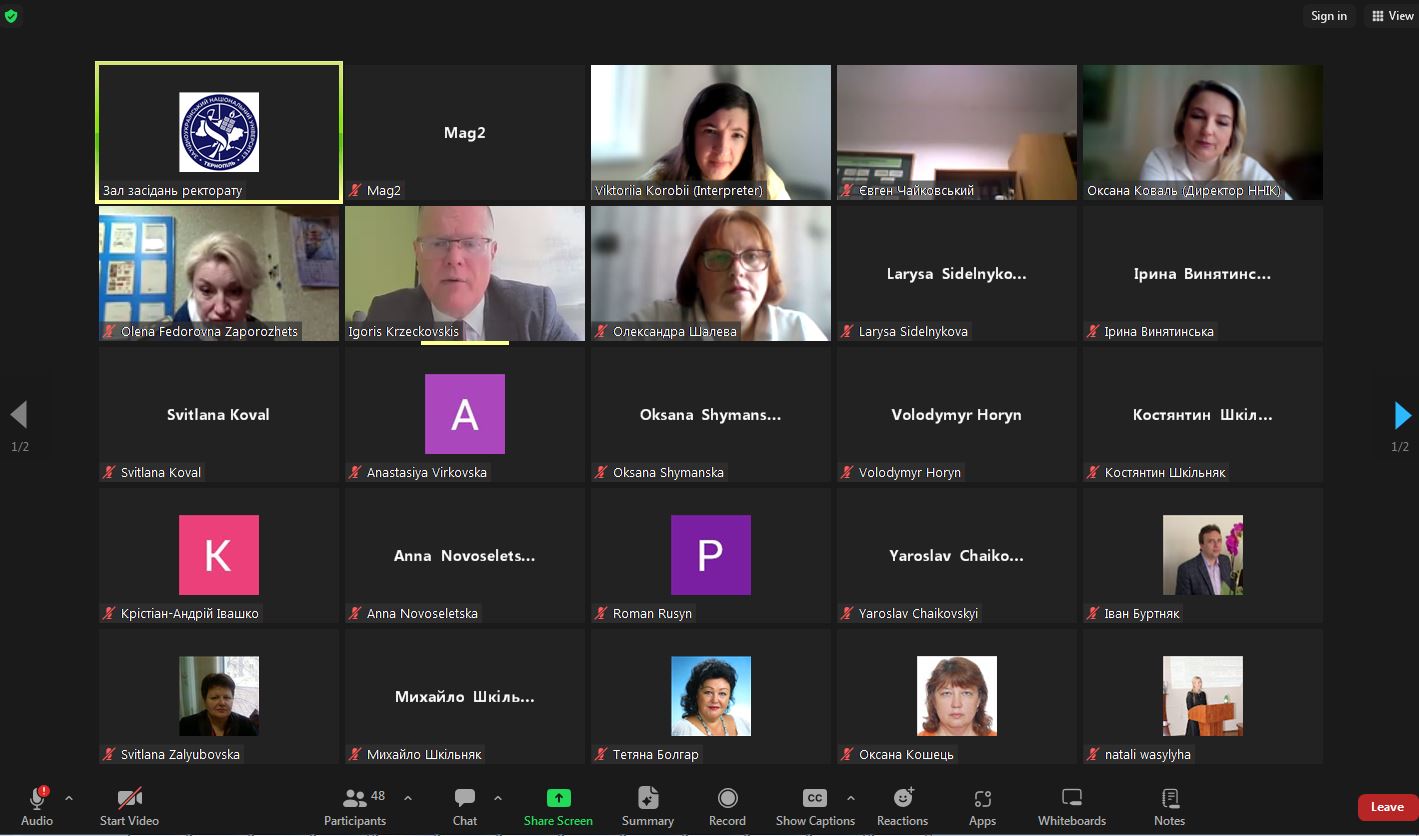Screen dimensions: 1419x836
Task: Click the green encryption shield icon
Action: (x=11, y=16)
